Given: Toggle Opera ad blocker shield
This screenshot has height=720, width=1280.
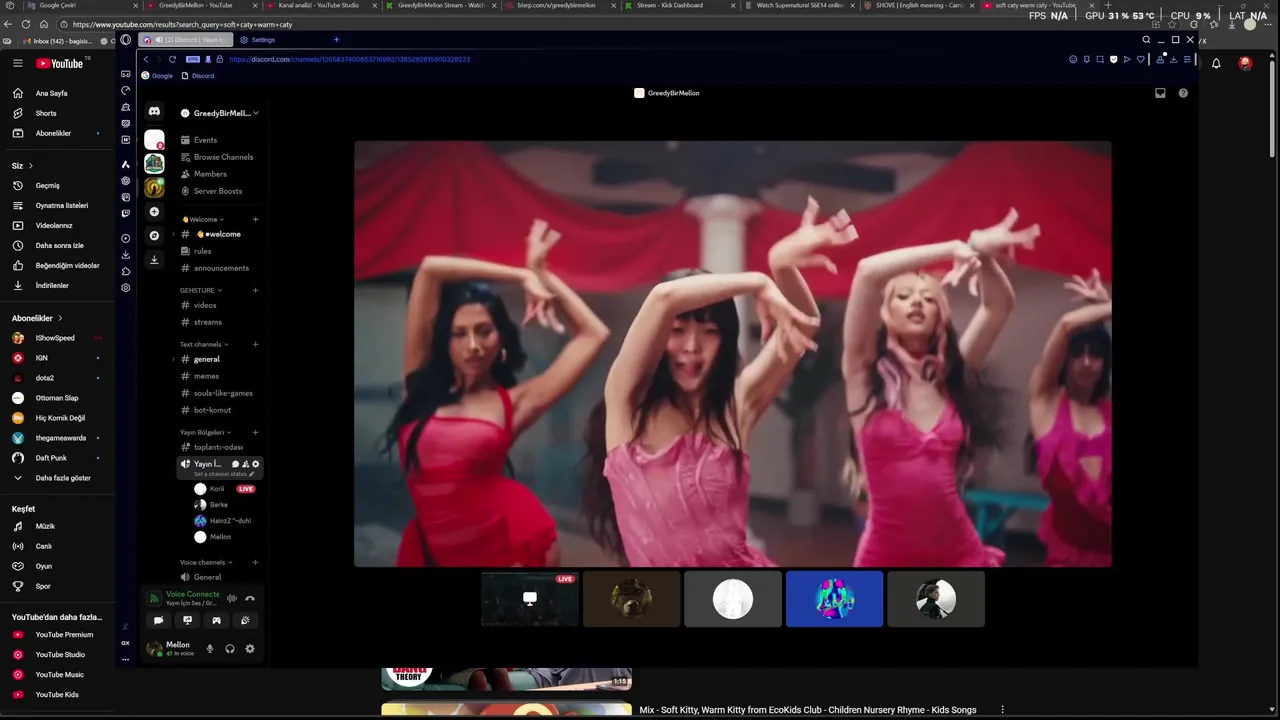Looking at the screenshot, I should point(1113,59).
